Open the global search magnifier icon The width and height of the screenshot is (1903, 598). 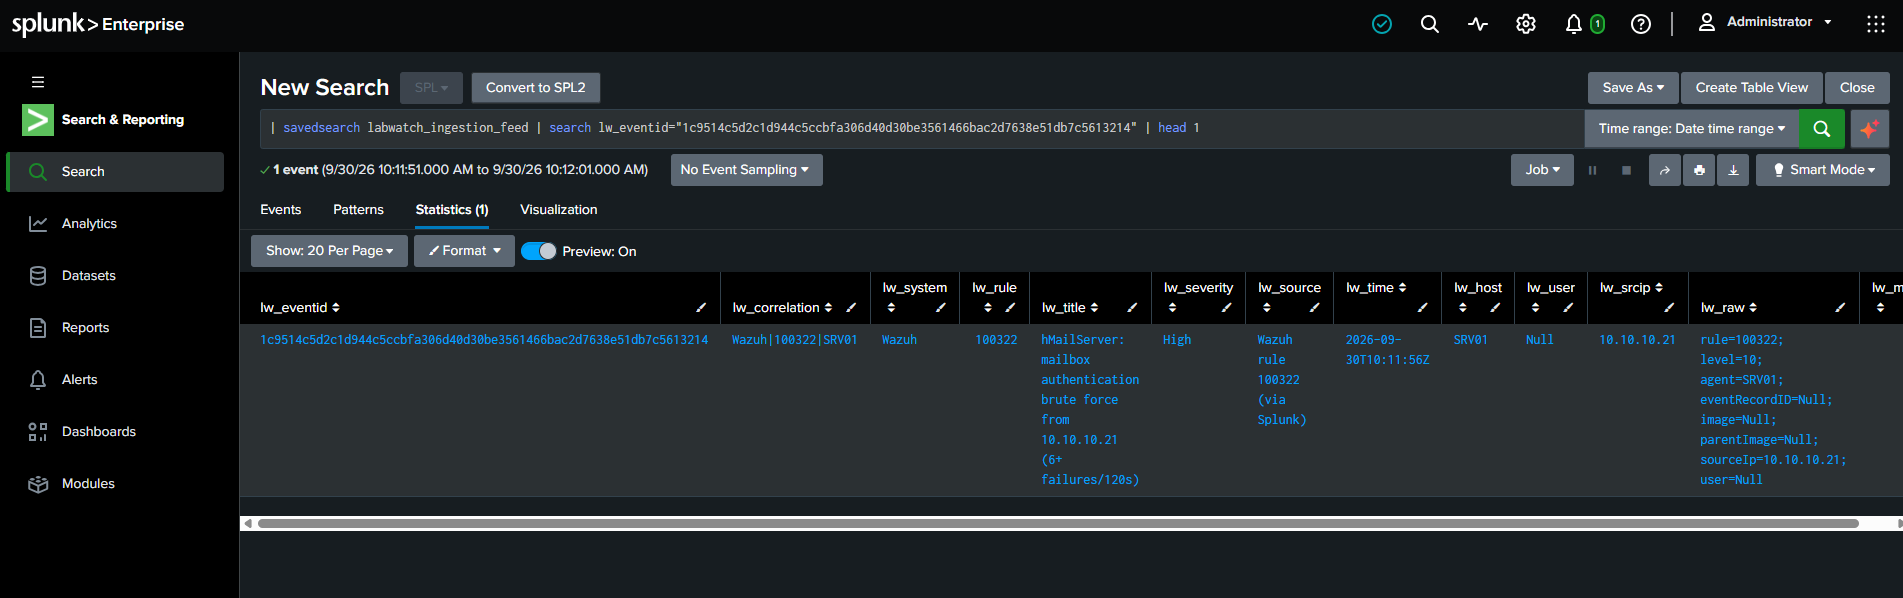(1430, 24)
